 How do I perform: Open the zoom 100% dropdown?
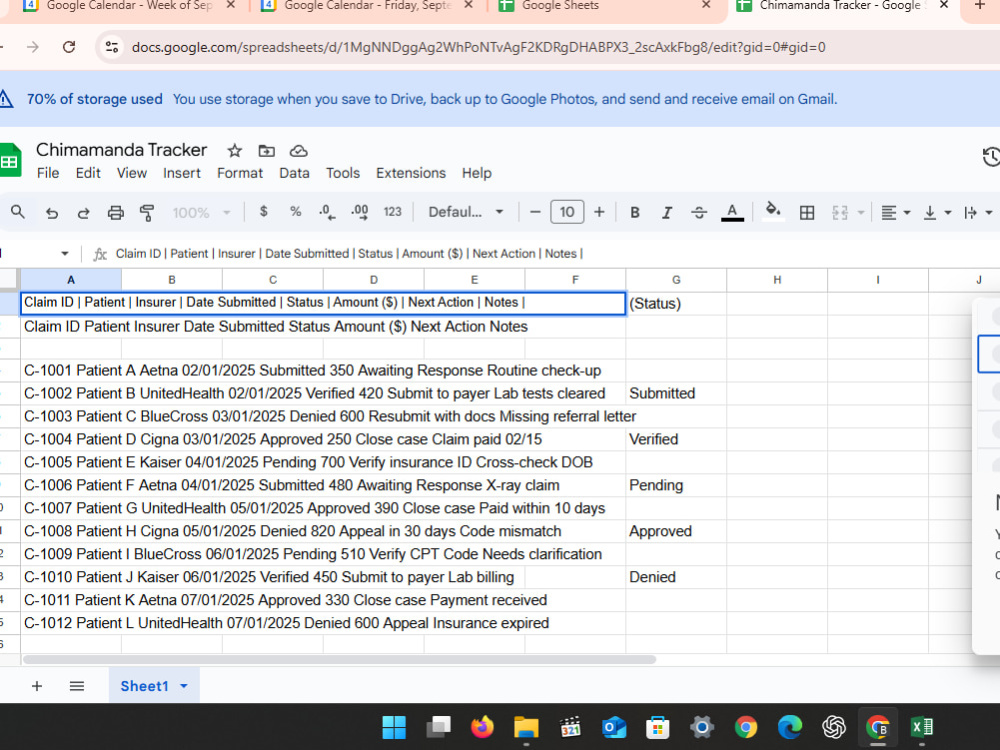pos(201,212)
